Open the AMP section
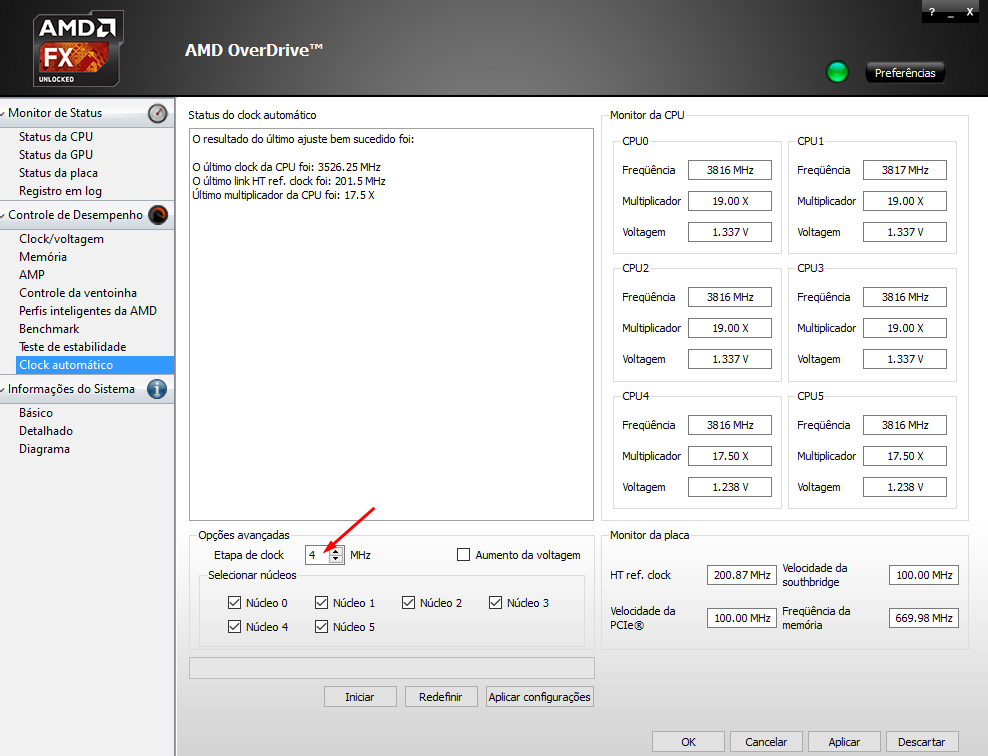Viewport: 988px width, 756px height. tap(32, 275)
